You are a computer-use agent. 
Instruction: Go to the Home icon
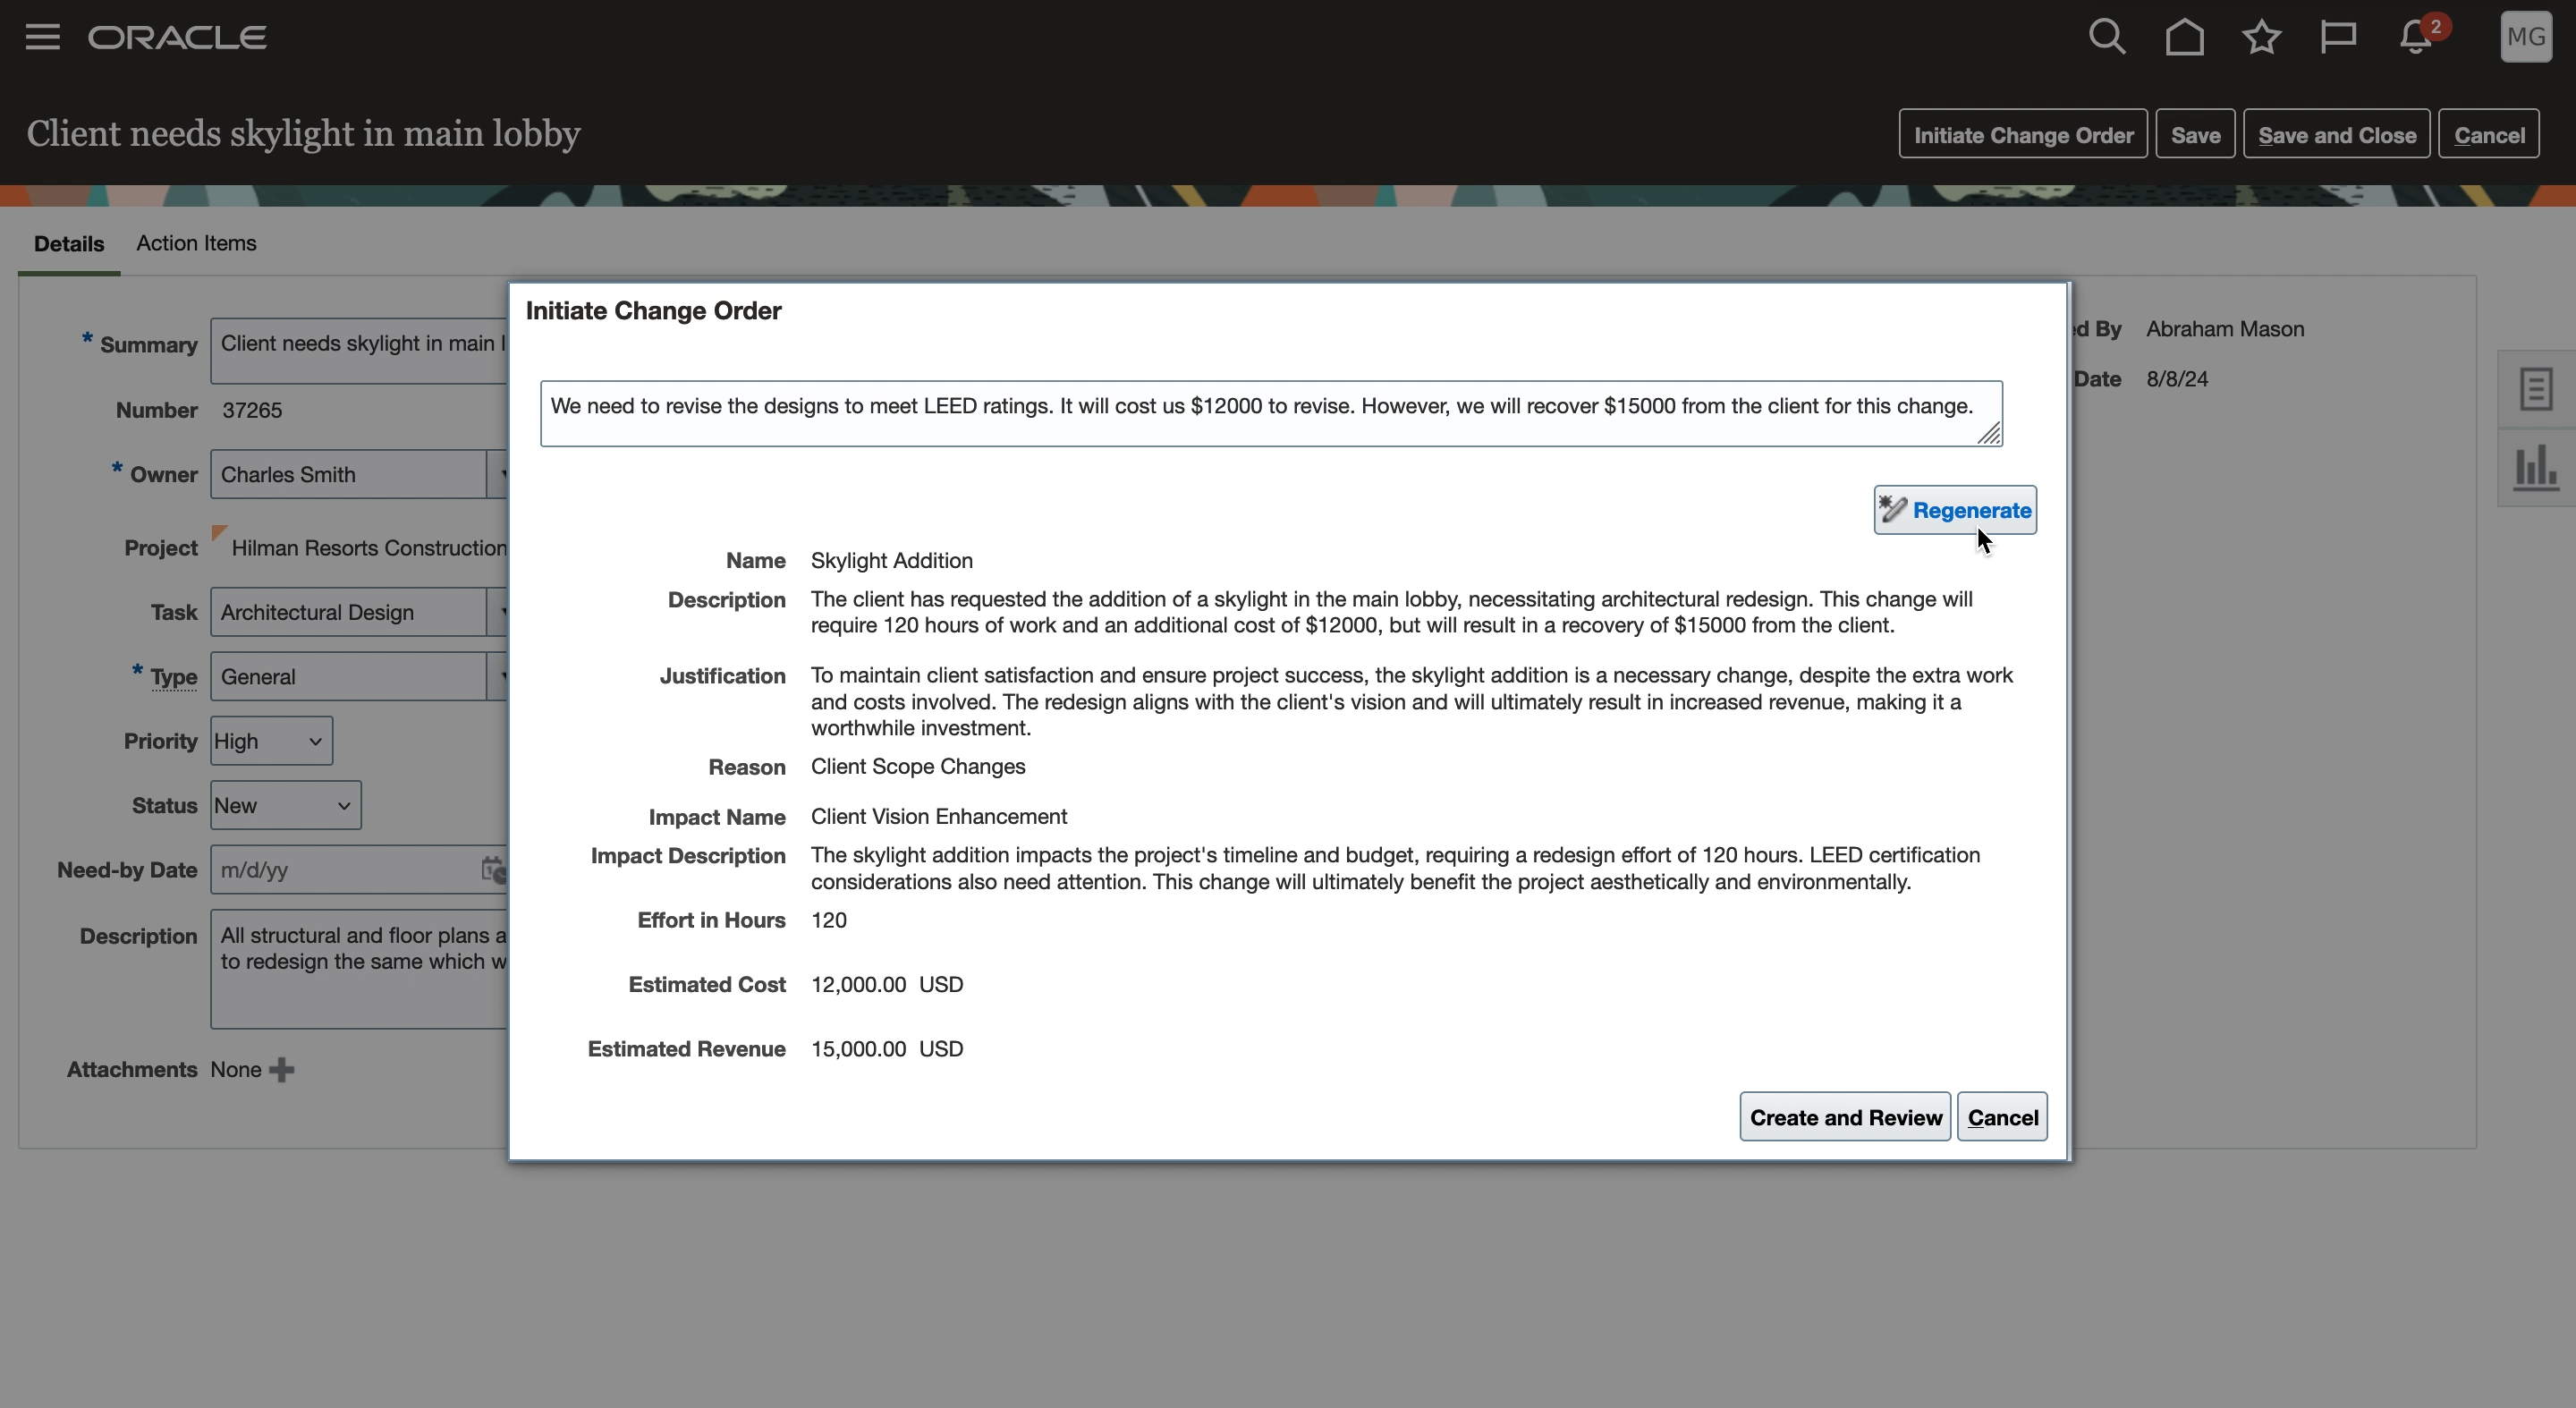2184,37
